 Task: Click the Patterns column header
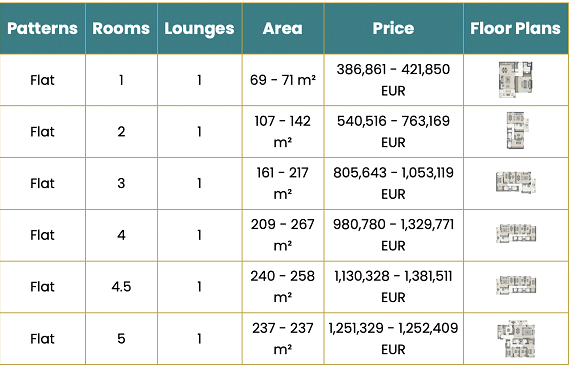pos(42,29)
